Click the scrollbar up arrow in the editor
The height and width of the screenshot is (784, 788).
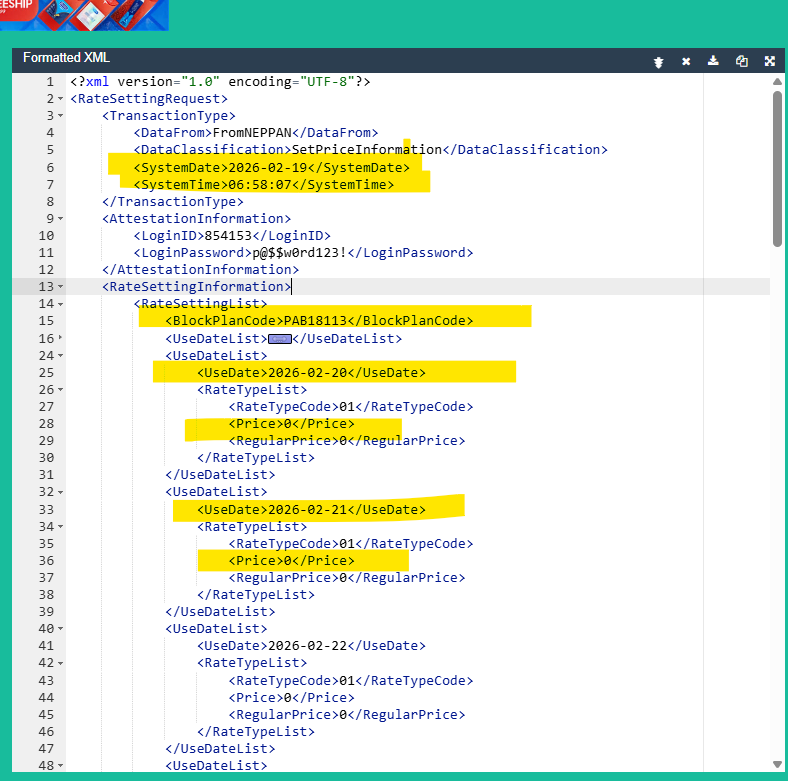pyautogui.click(x=777, y=81)
